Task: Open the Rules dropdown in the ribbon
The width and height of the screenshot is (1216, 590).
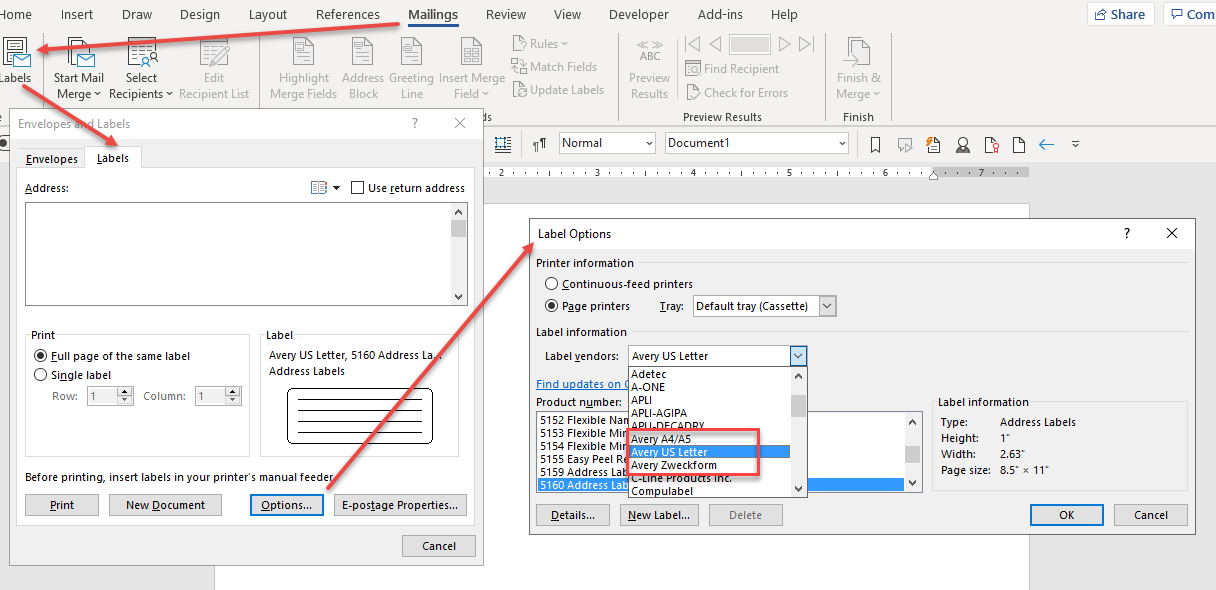Action: pos(540,44)
